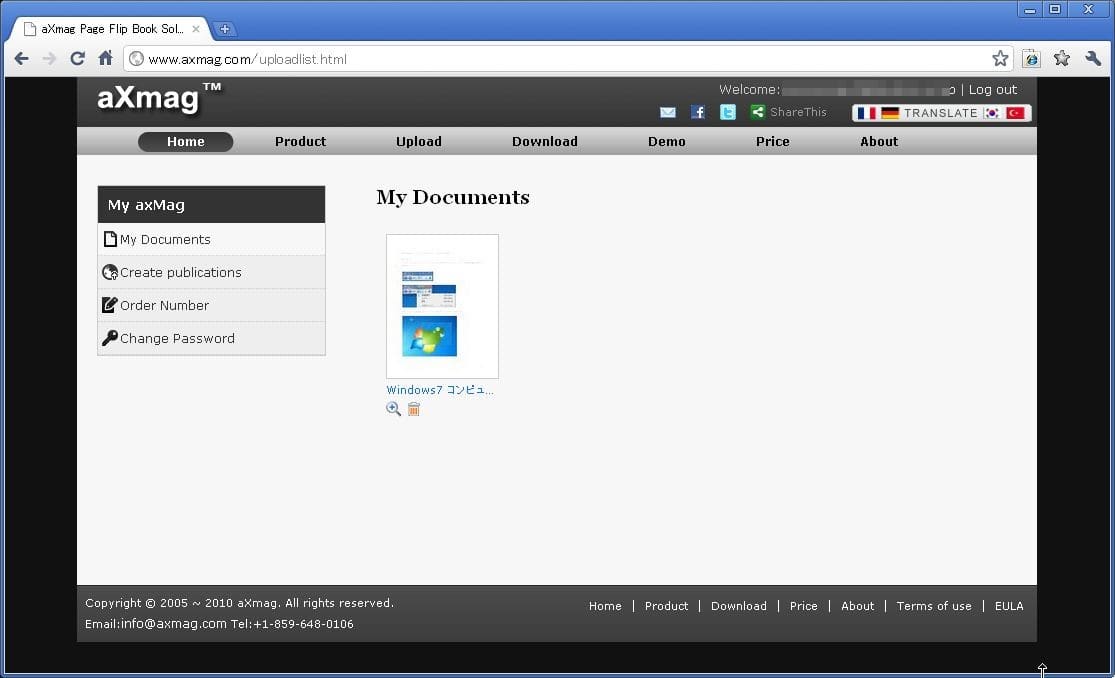Screen dimensions: 1115x678
Task: Open the Product menu in navigation bar
Action: 300,142
